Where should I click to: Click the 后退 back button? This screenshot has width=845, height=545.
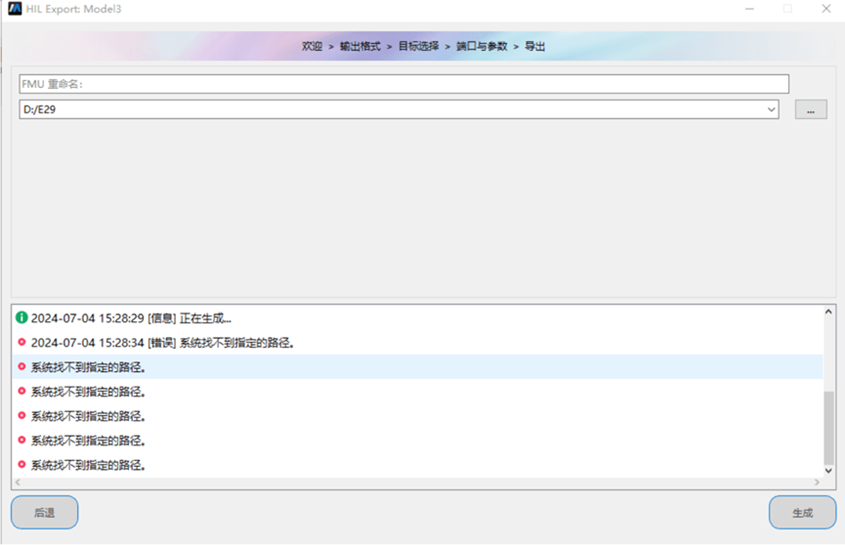click(45, 513)
